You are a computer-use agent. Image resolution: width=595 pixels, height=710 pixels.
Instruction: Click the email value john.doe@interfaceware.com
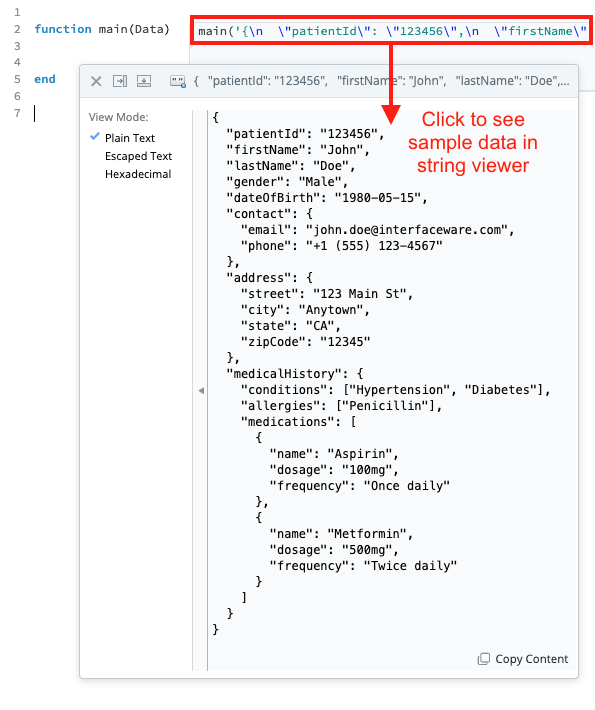407,230
